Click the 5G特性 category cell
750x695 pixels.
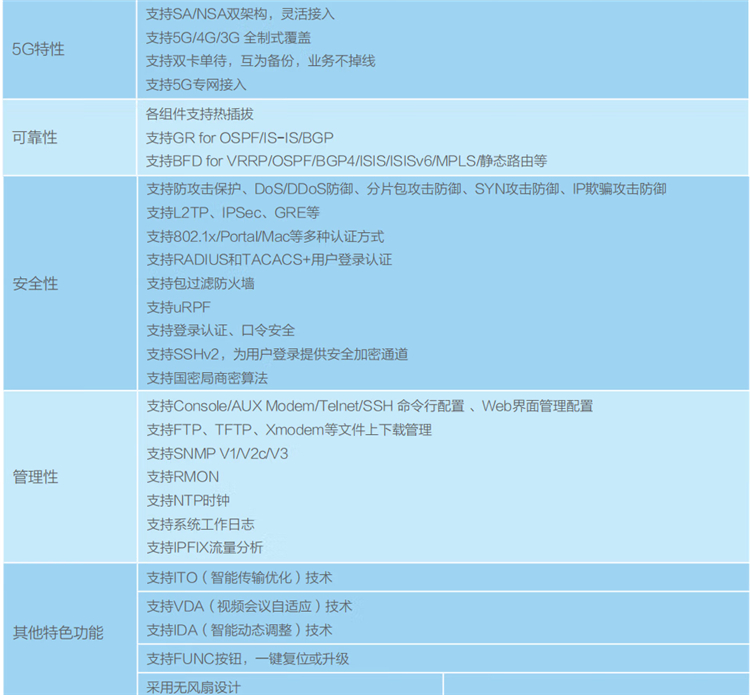[x=38, y=49]
